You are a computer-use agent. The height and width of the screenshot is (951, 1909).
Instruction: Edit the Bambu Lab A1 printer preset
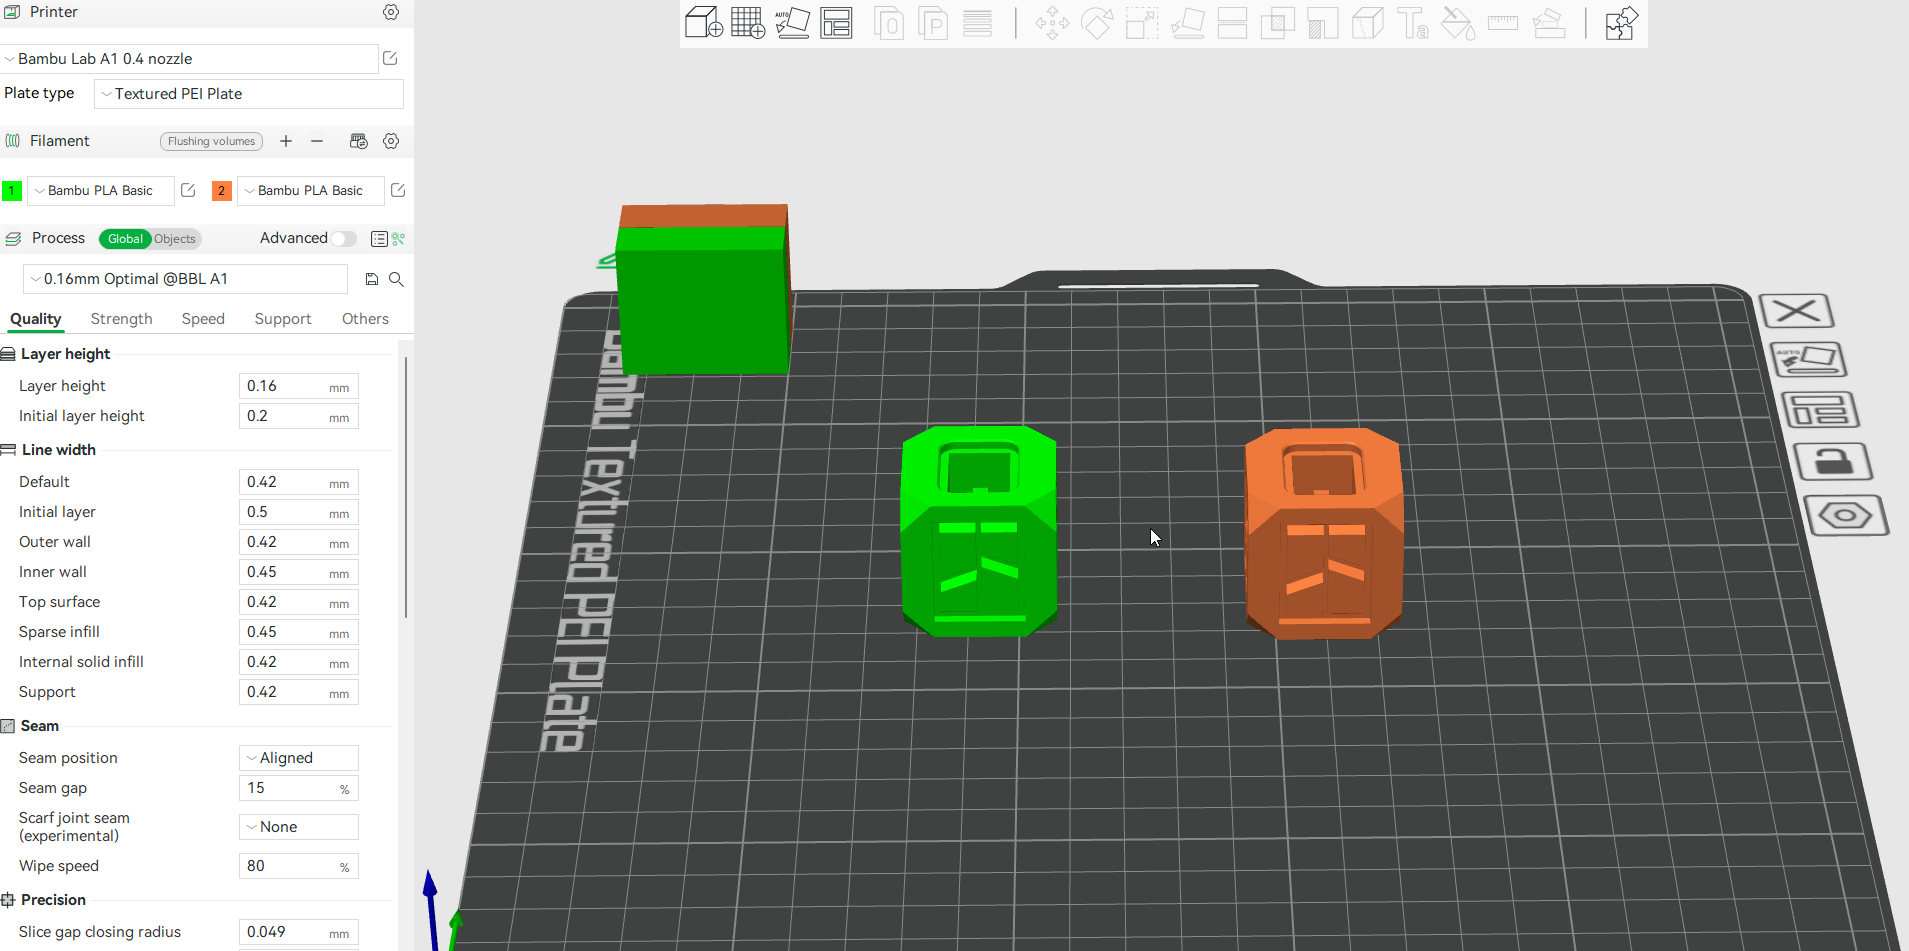[x=390, y=58]
